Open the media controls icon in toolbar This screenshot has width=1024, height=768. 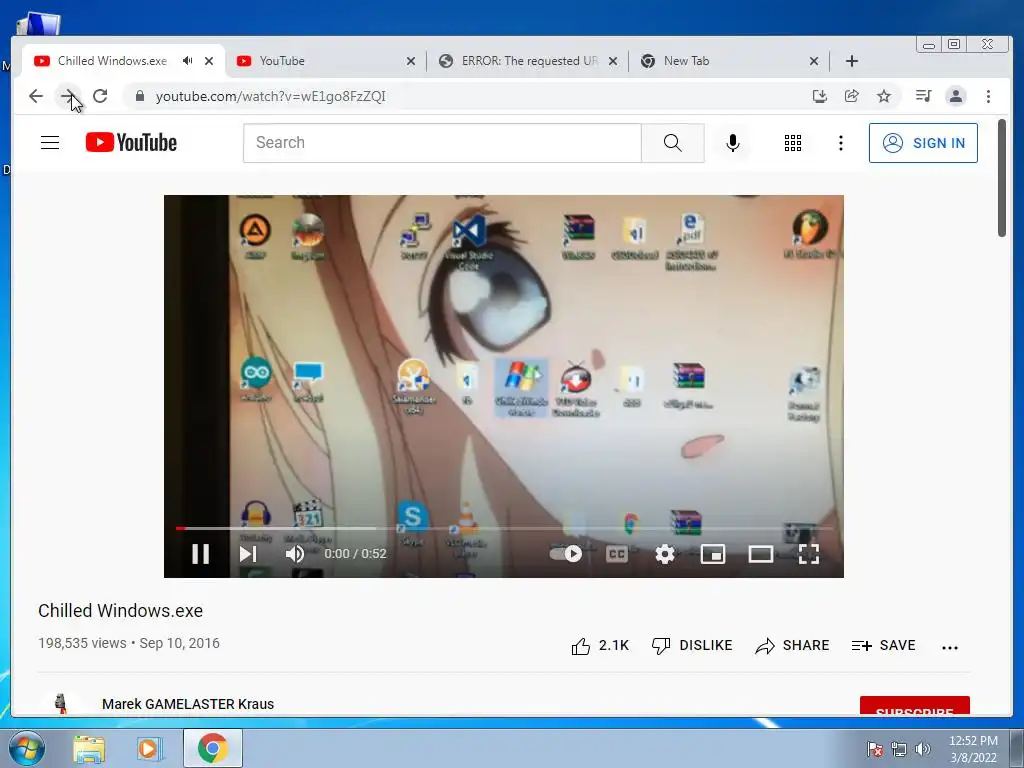(x=923, y=96)
